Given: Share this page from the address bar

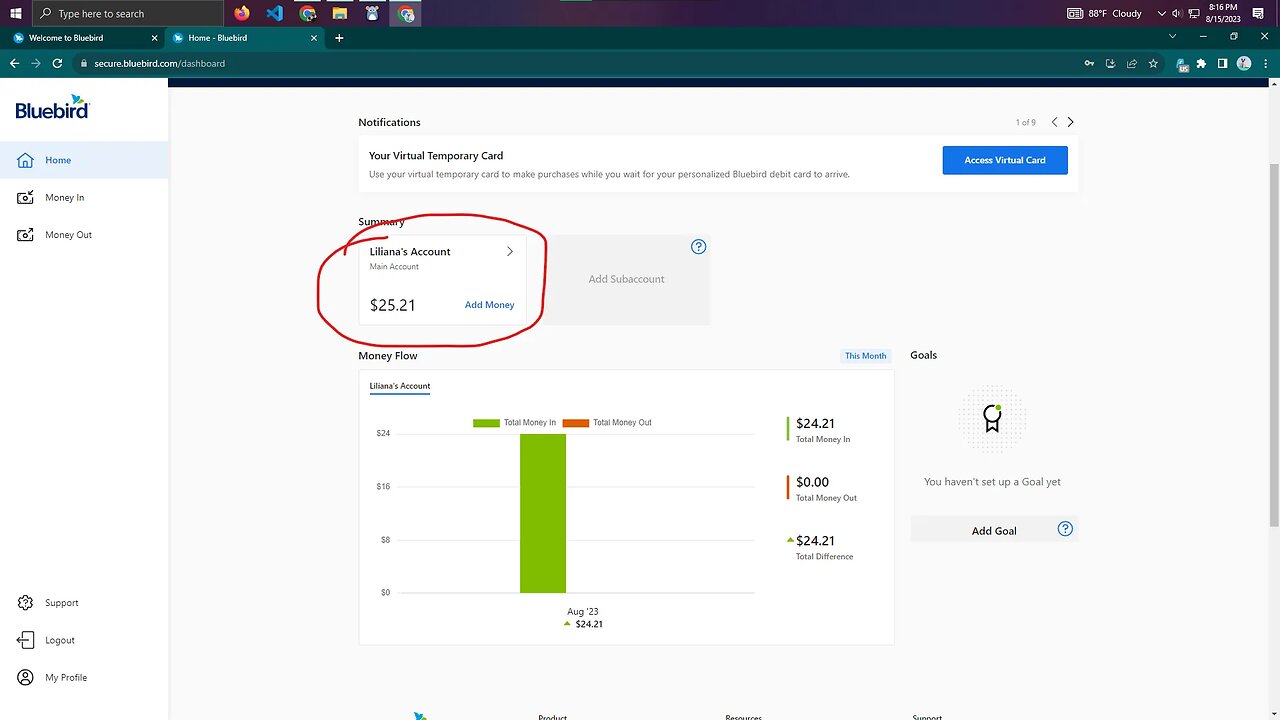Looking at the screenshot, I should coord(1132,63).
